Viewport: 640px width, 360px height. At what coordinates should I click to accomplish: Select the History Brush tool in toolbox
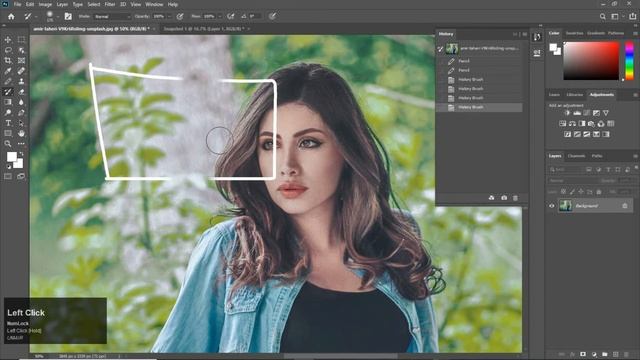[x=8, y=92]
